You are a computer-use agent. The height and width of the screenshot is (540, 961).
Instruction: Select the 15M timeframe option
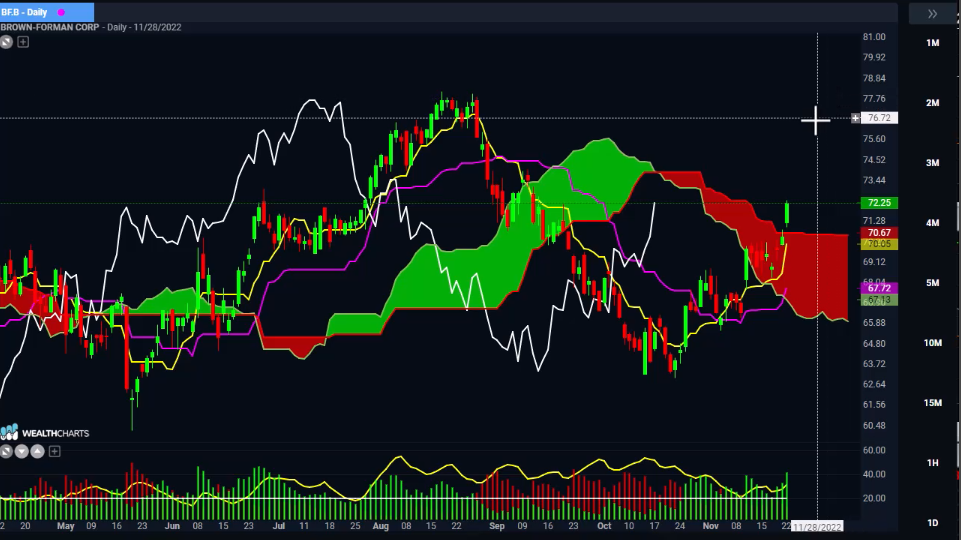[x=932, y=403]
